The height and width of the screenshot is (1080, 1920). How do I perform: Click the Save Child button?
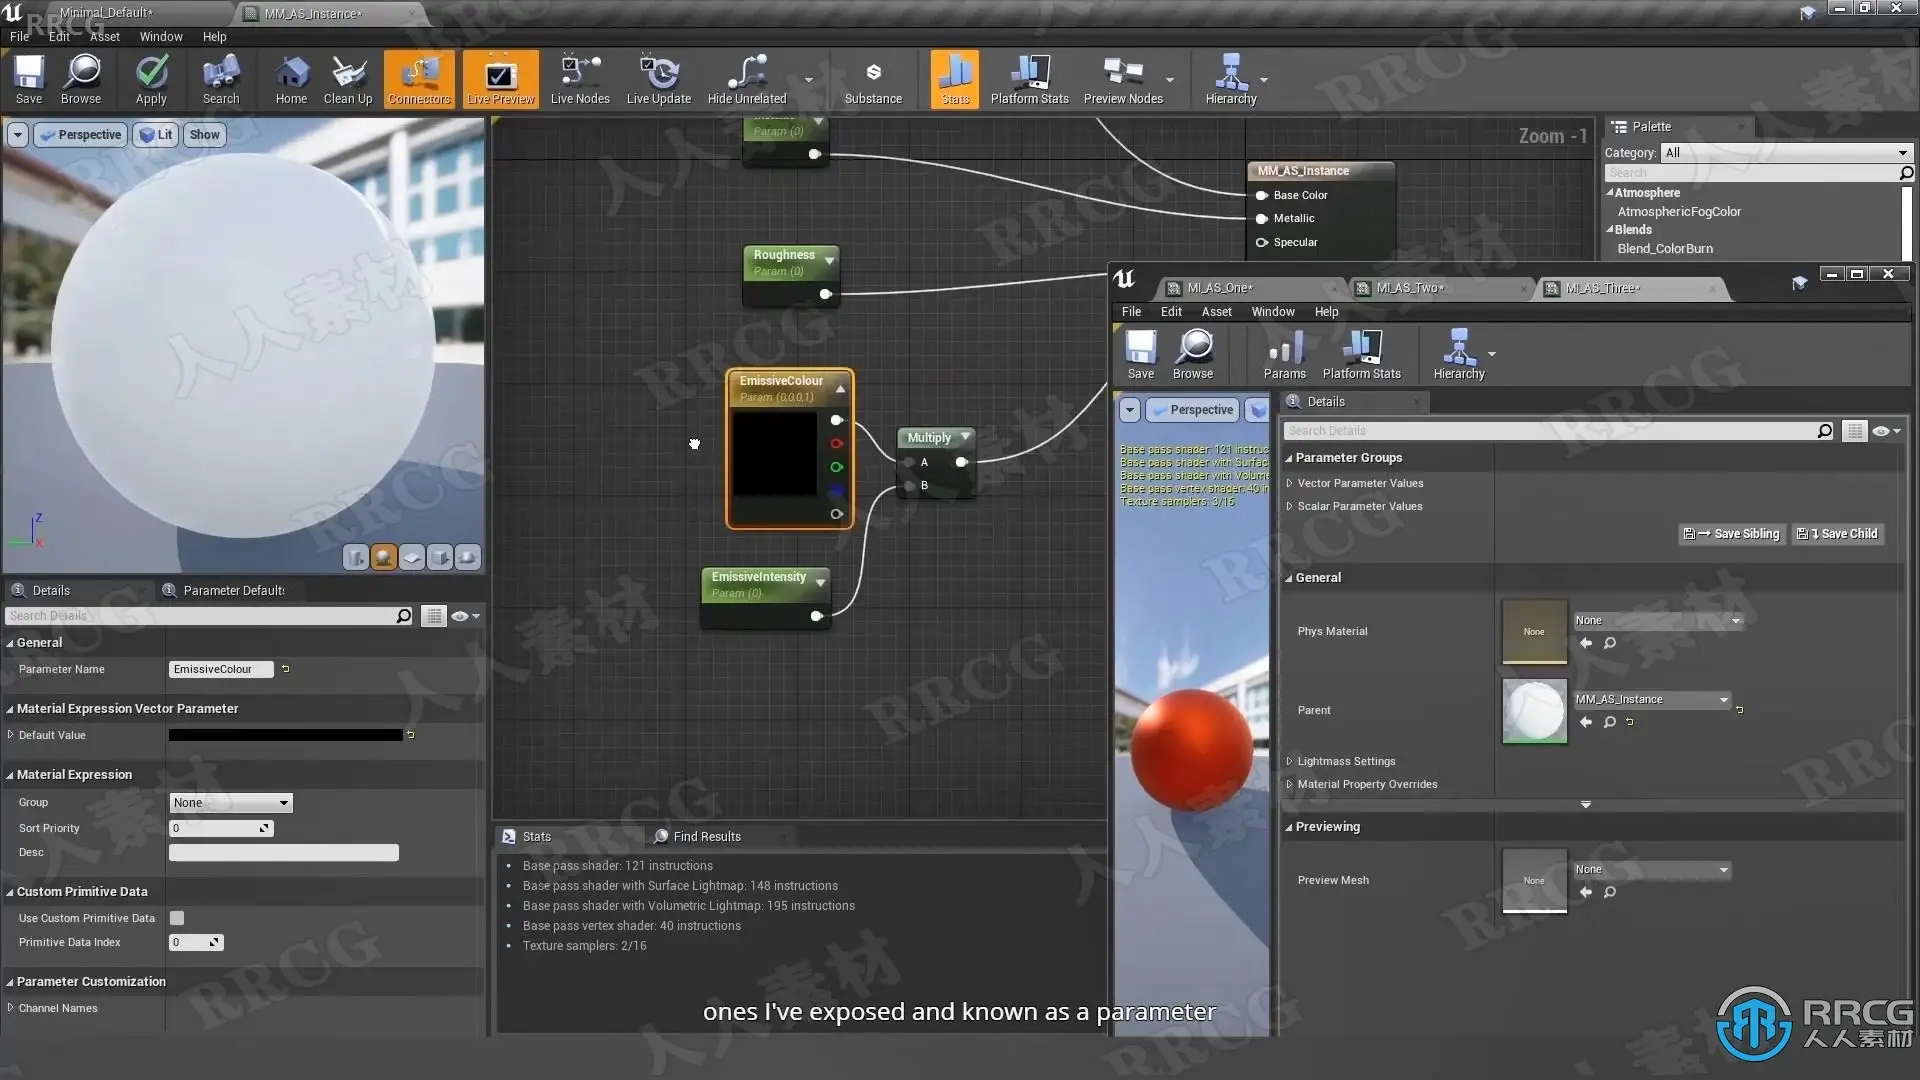pos(1838,534)
